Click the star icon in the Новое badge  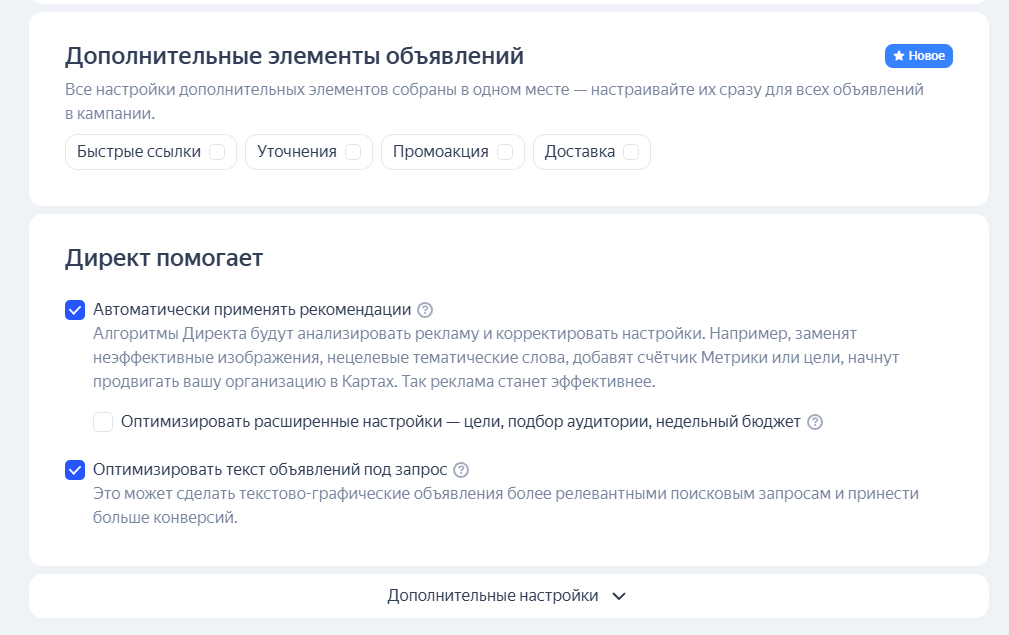(899, 56)
